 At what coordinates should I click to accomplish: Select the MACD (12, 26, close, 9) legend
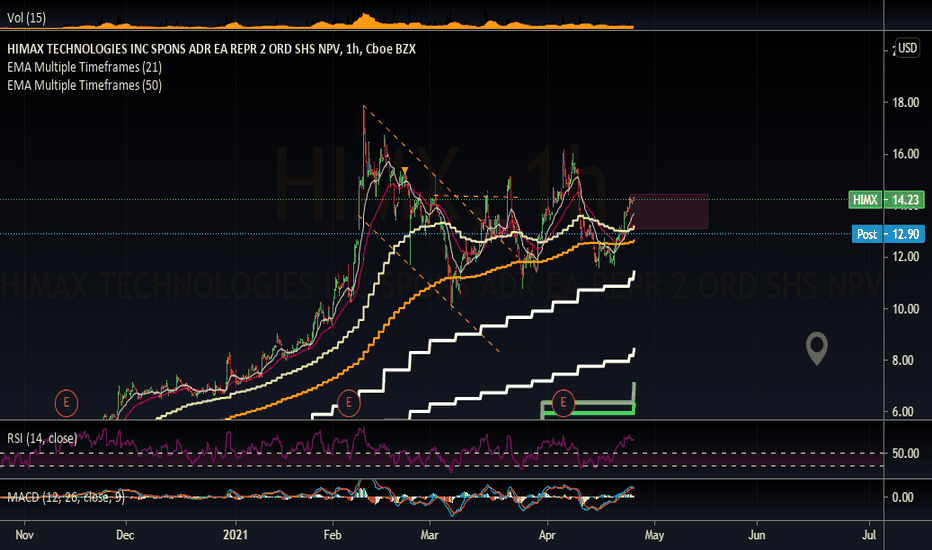[65, 497]
